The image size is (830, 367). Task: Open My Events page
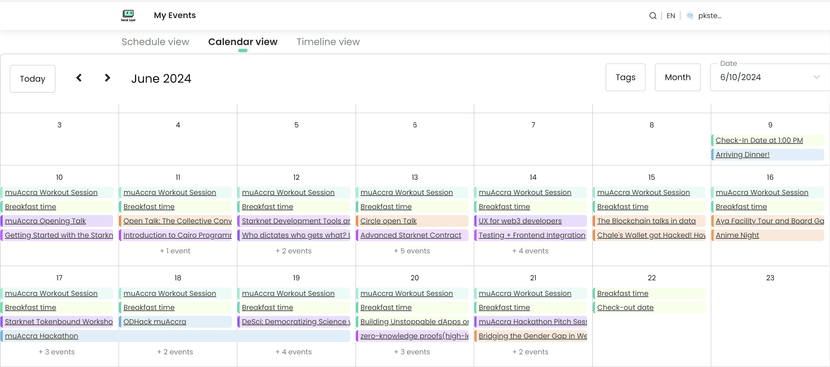(x=175, y=15)
